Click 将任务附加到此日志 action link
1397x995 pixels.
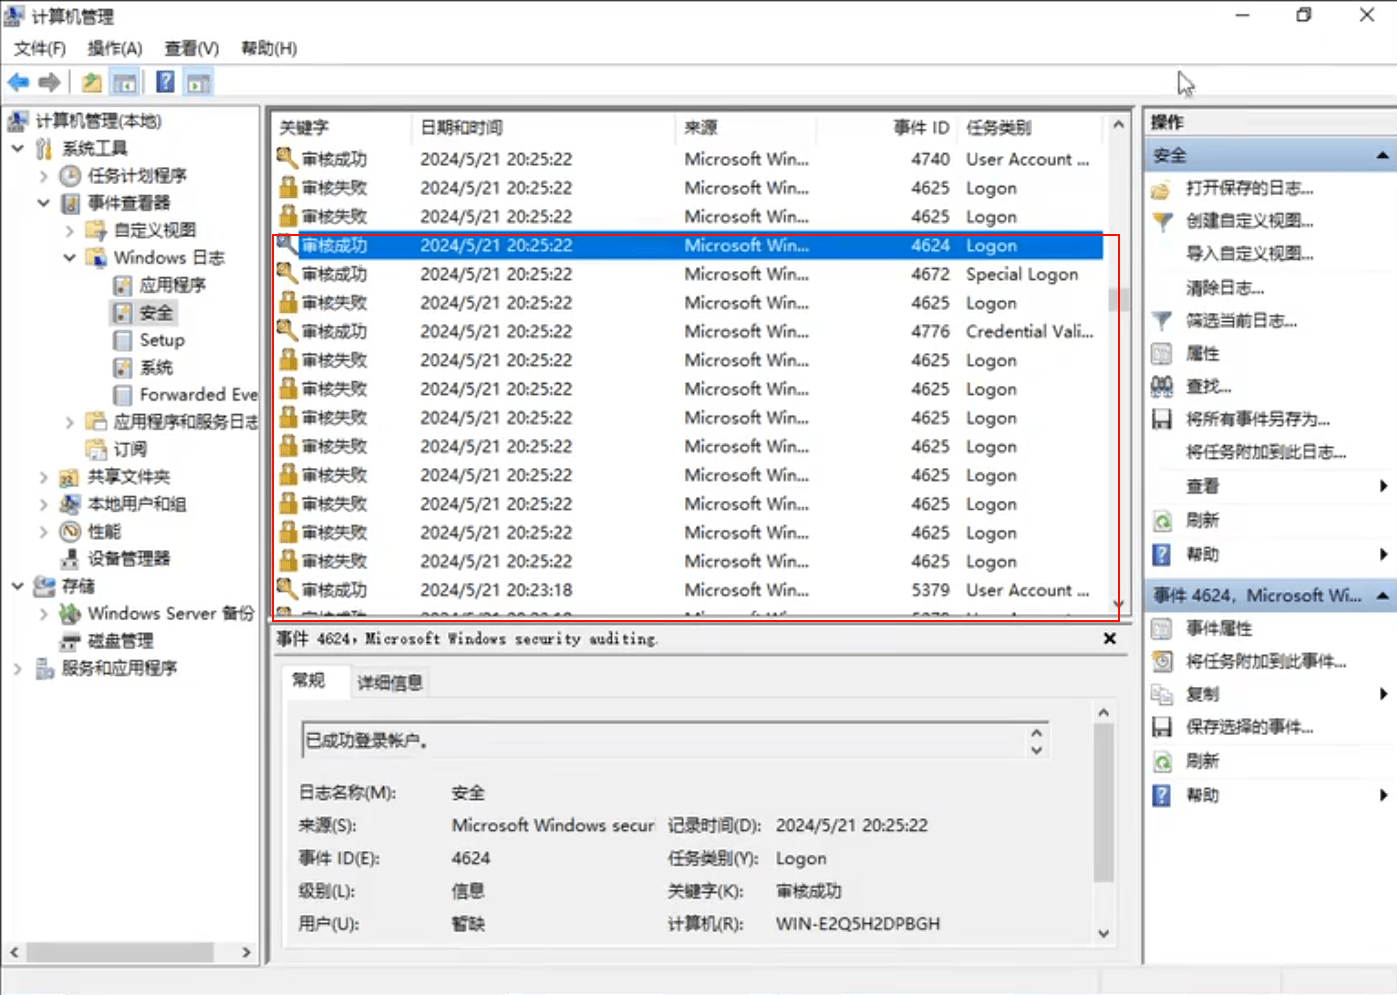click(x=1266, y=452)
